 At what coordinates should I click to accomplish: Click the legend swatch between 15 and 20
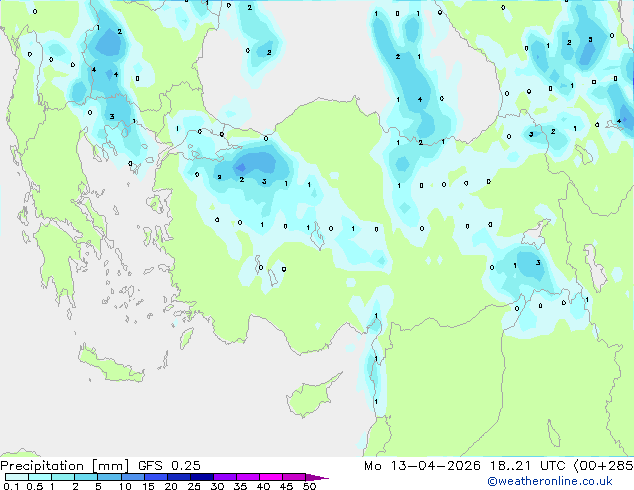click(x=155, y=477)
